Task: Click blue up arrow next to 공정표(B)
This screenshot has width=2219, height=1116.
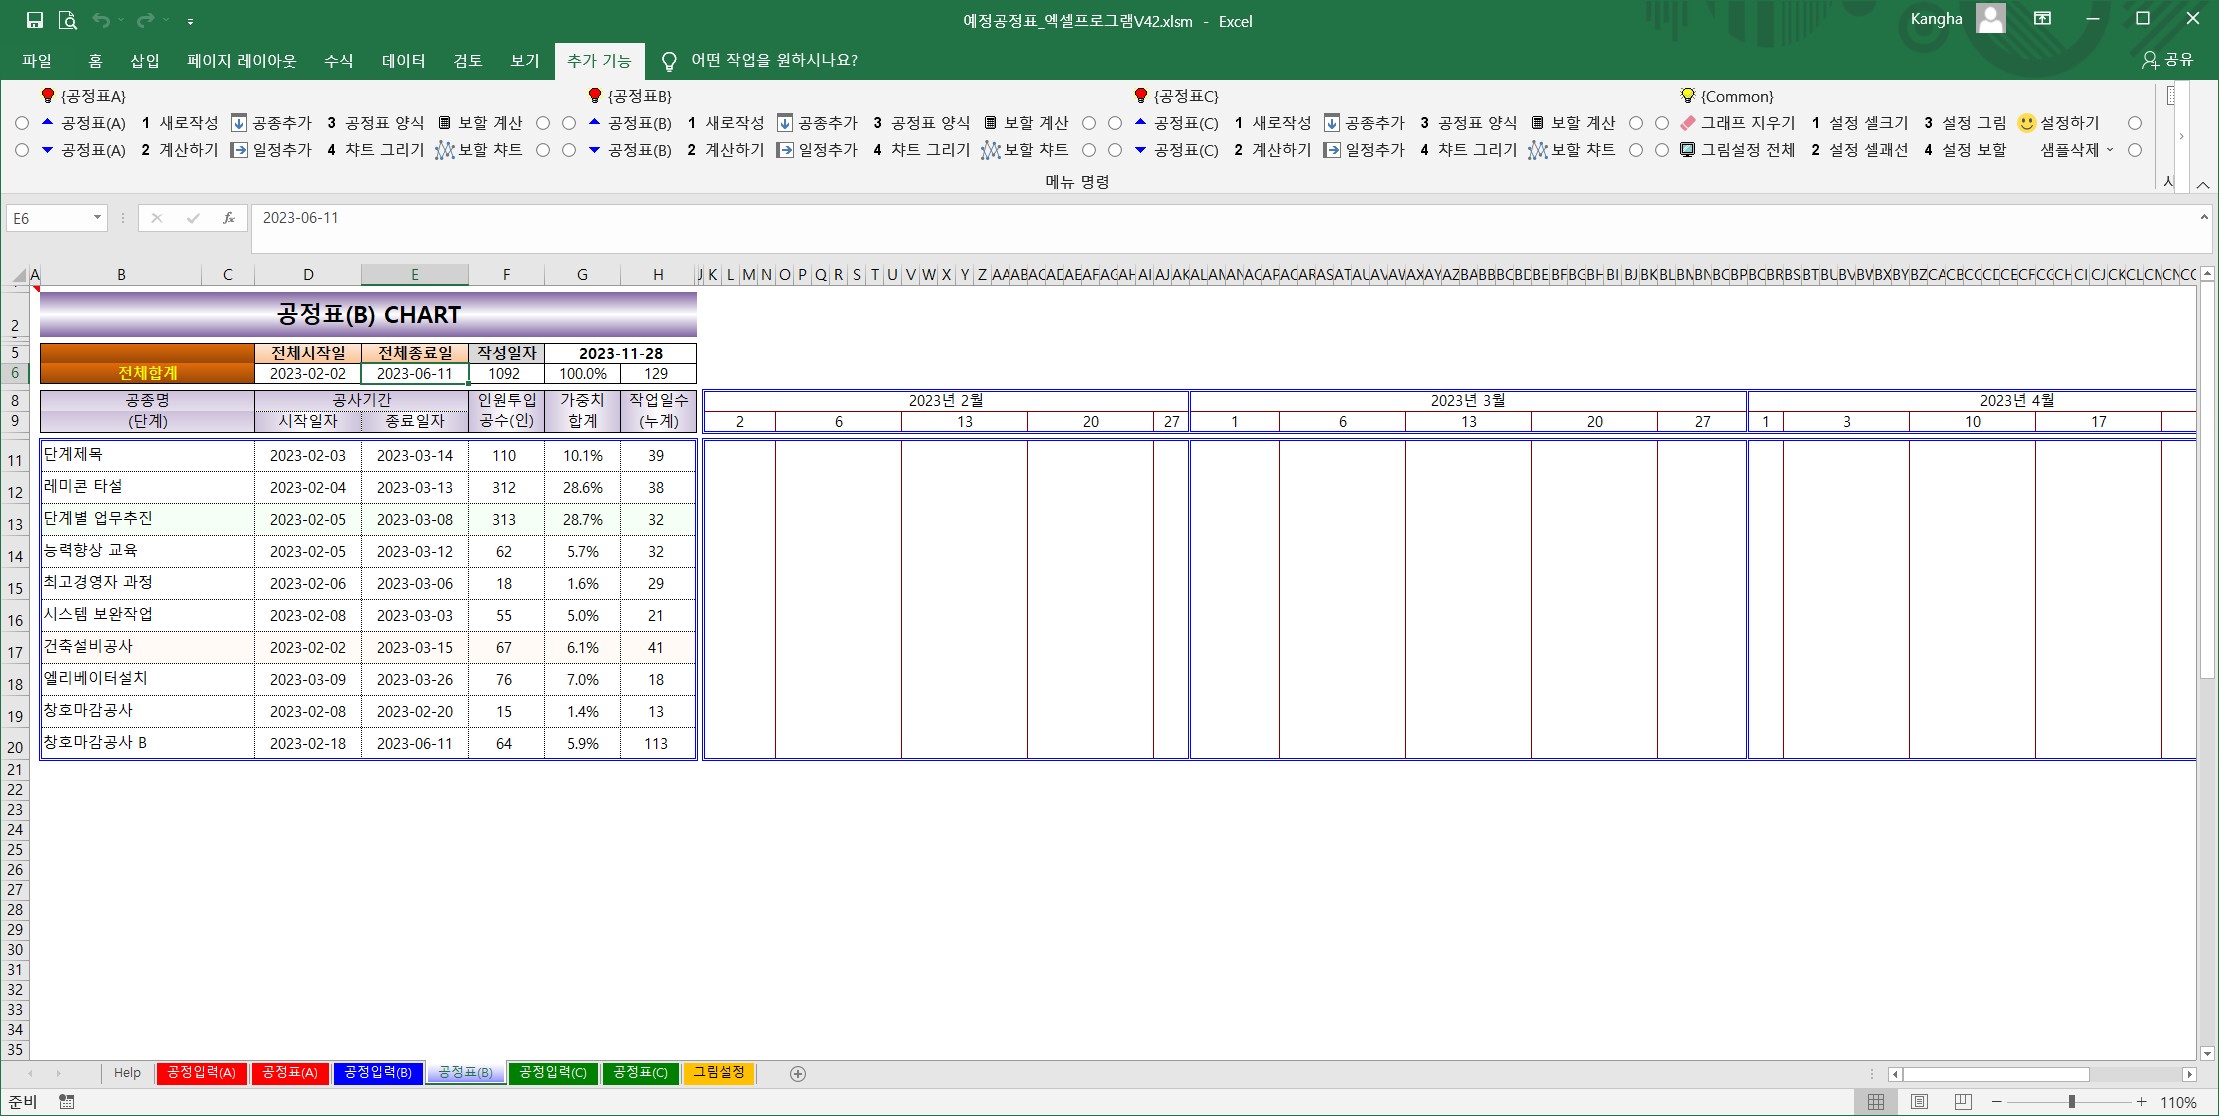Action: 594,122
